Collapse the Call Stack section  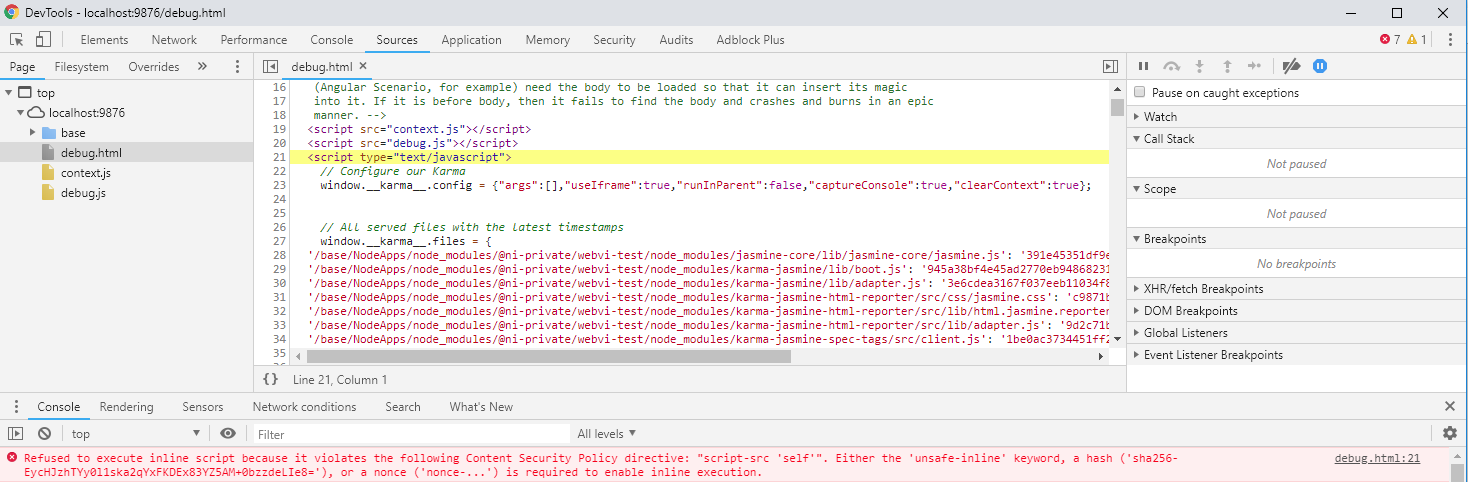[1136, 139]
